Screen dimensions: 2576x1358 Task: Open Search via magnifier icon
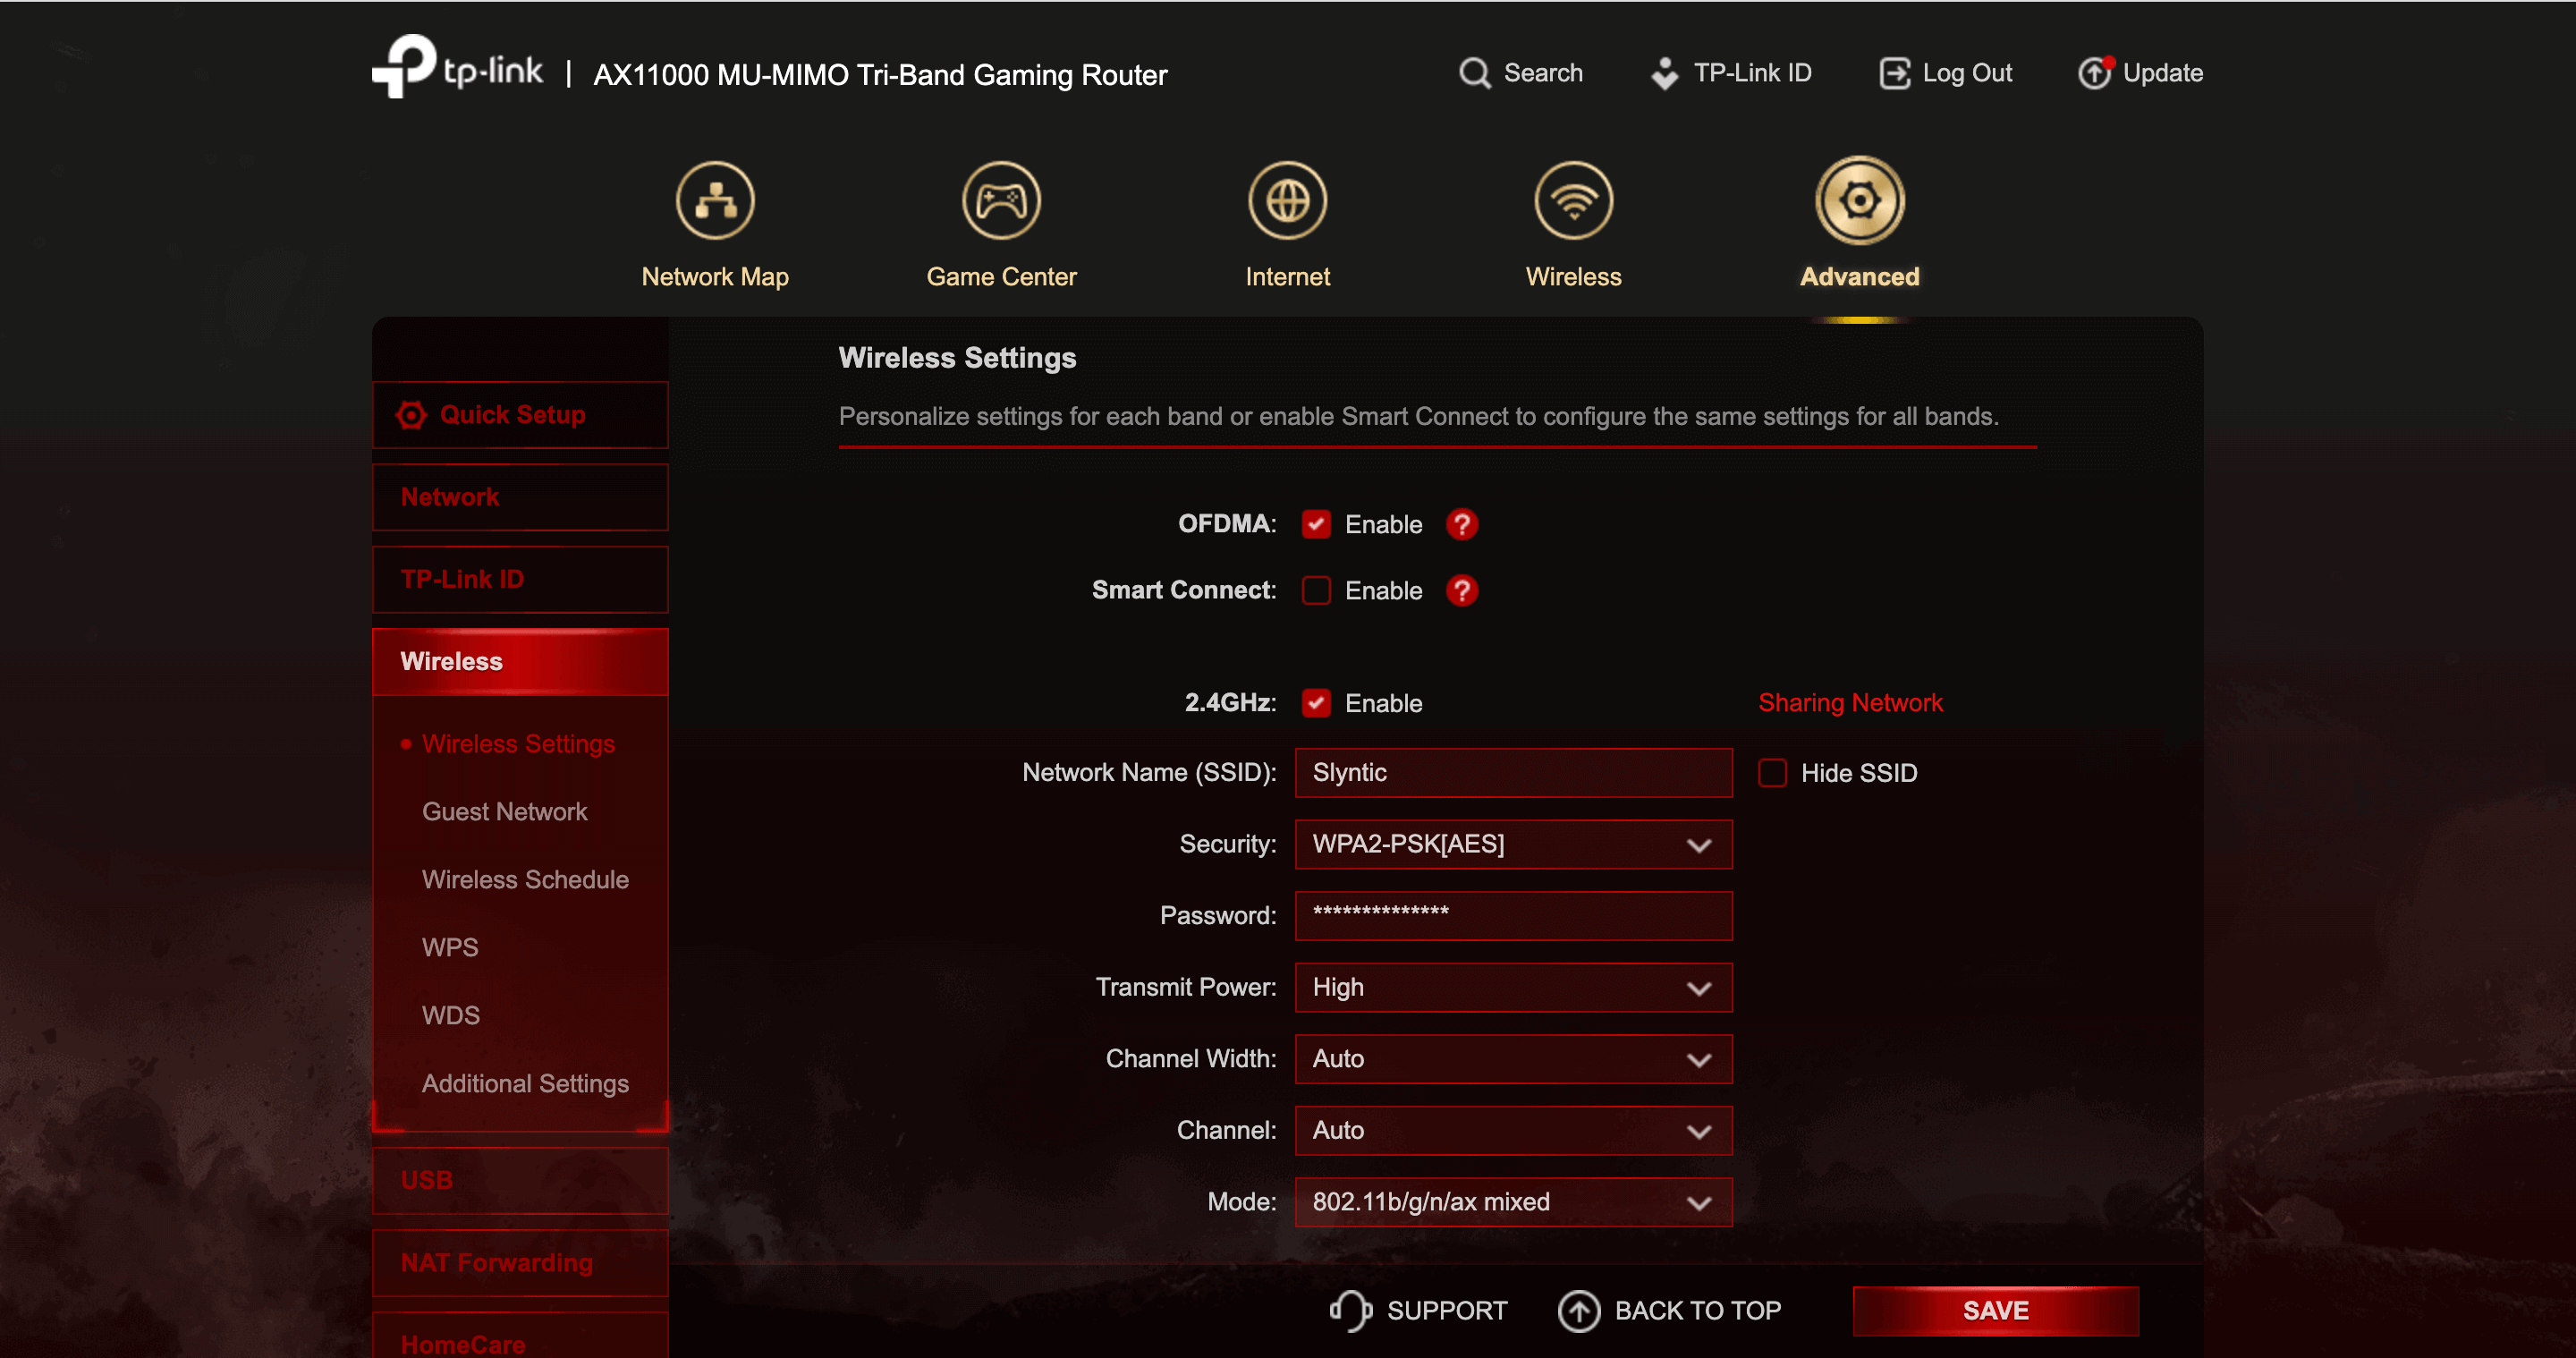pos(1474,73)
